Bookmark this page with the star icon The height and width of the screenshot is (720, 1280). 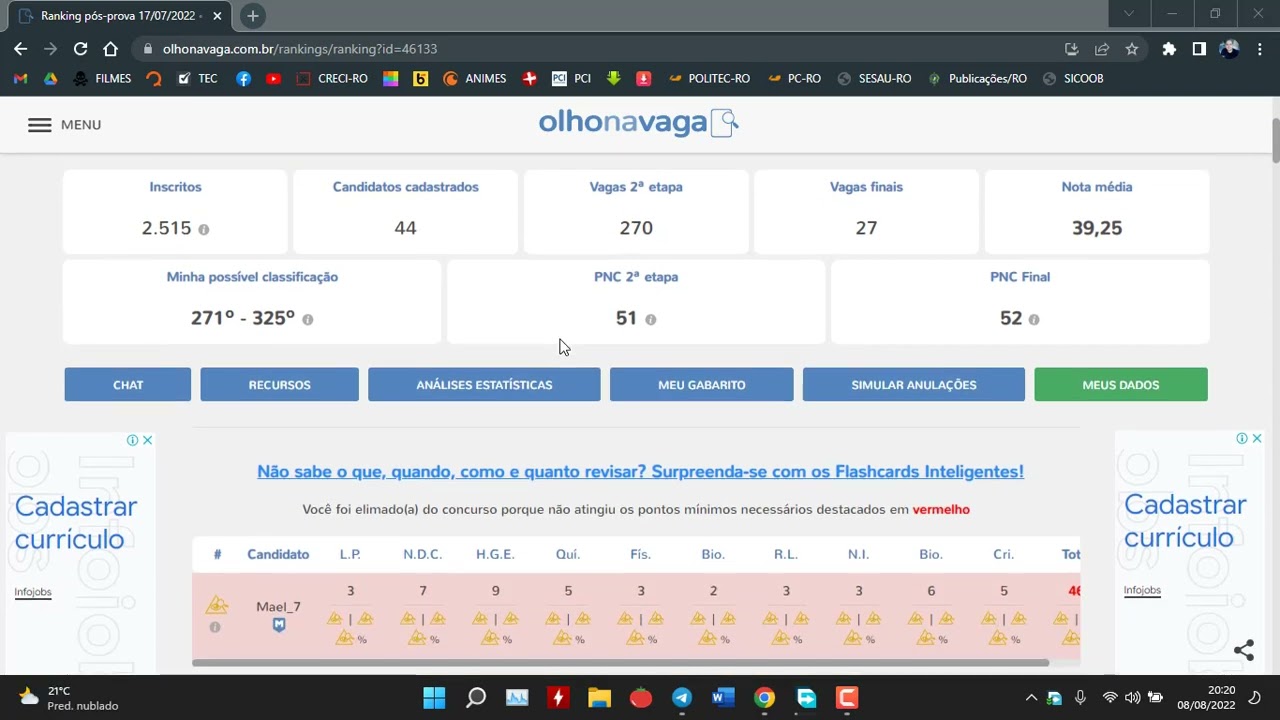coord(1132,48)
